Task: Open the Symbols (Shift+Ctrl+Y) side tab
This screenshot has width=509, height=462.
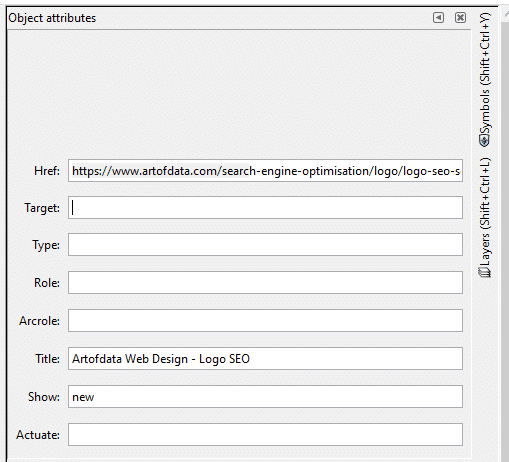Action: [485, 80]
